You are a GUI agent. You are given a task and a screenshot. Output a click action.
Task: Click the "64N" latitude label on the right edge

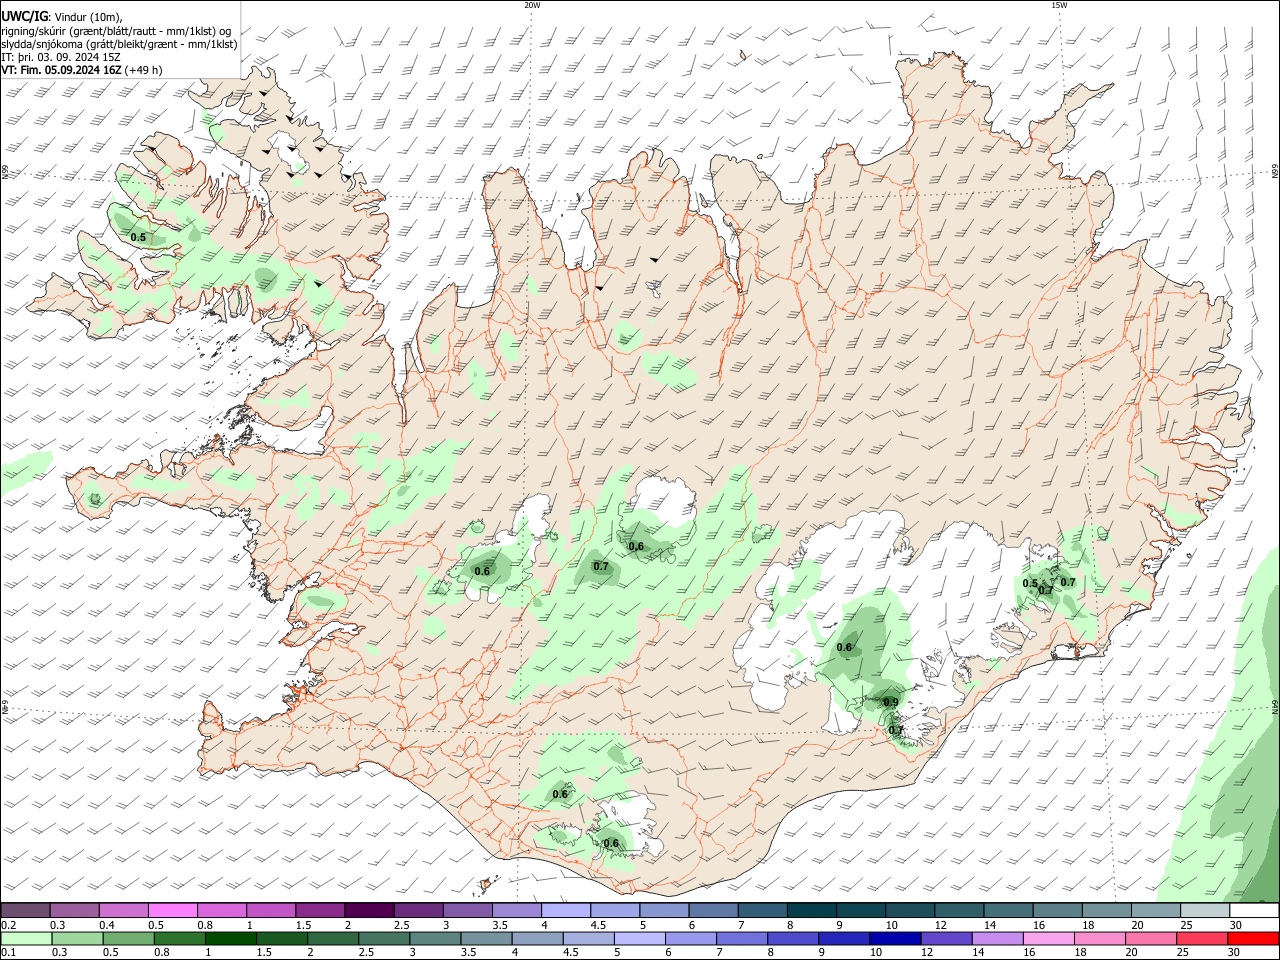pos(1275,706)
